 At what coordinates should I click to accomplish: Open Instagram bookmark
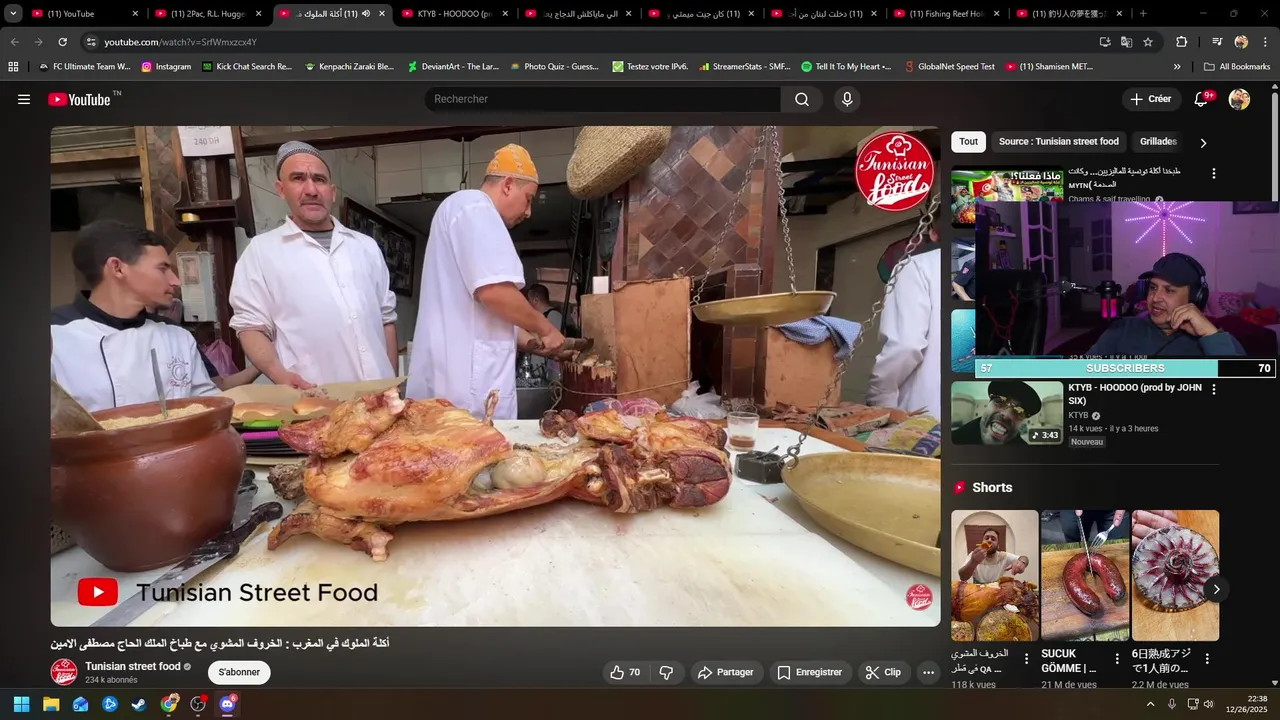pos(166,67)
